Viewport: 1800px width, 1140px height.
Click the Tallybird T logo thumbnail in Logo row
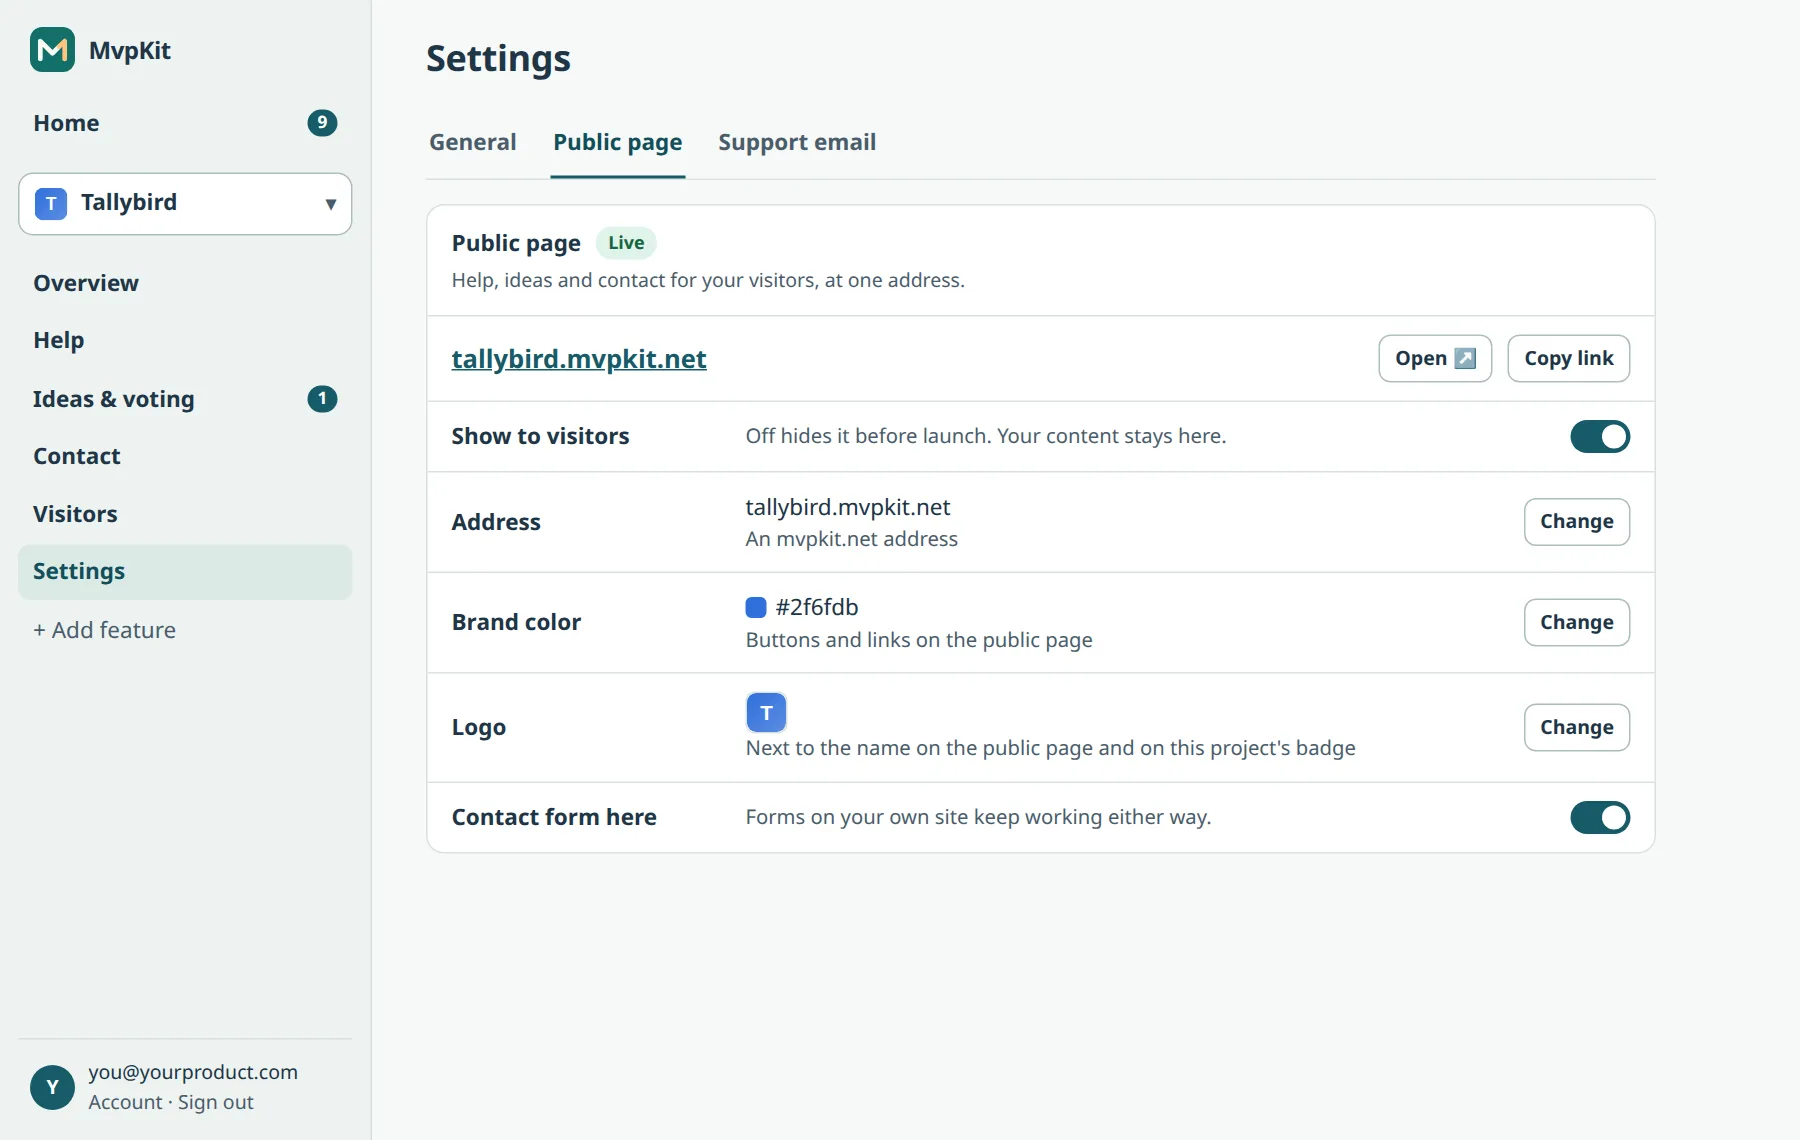pyautogui.click(x=766, y=712)
